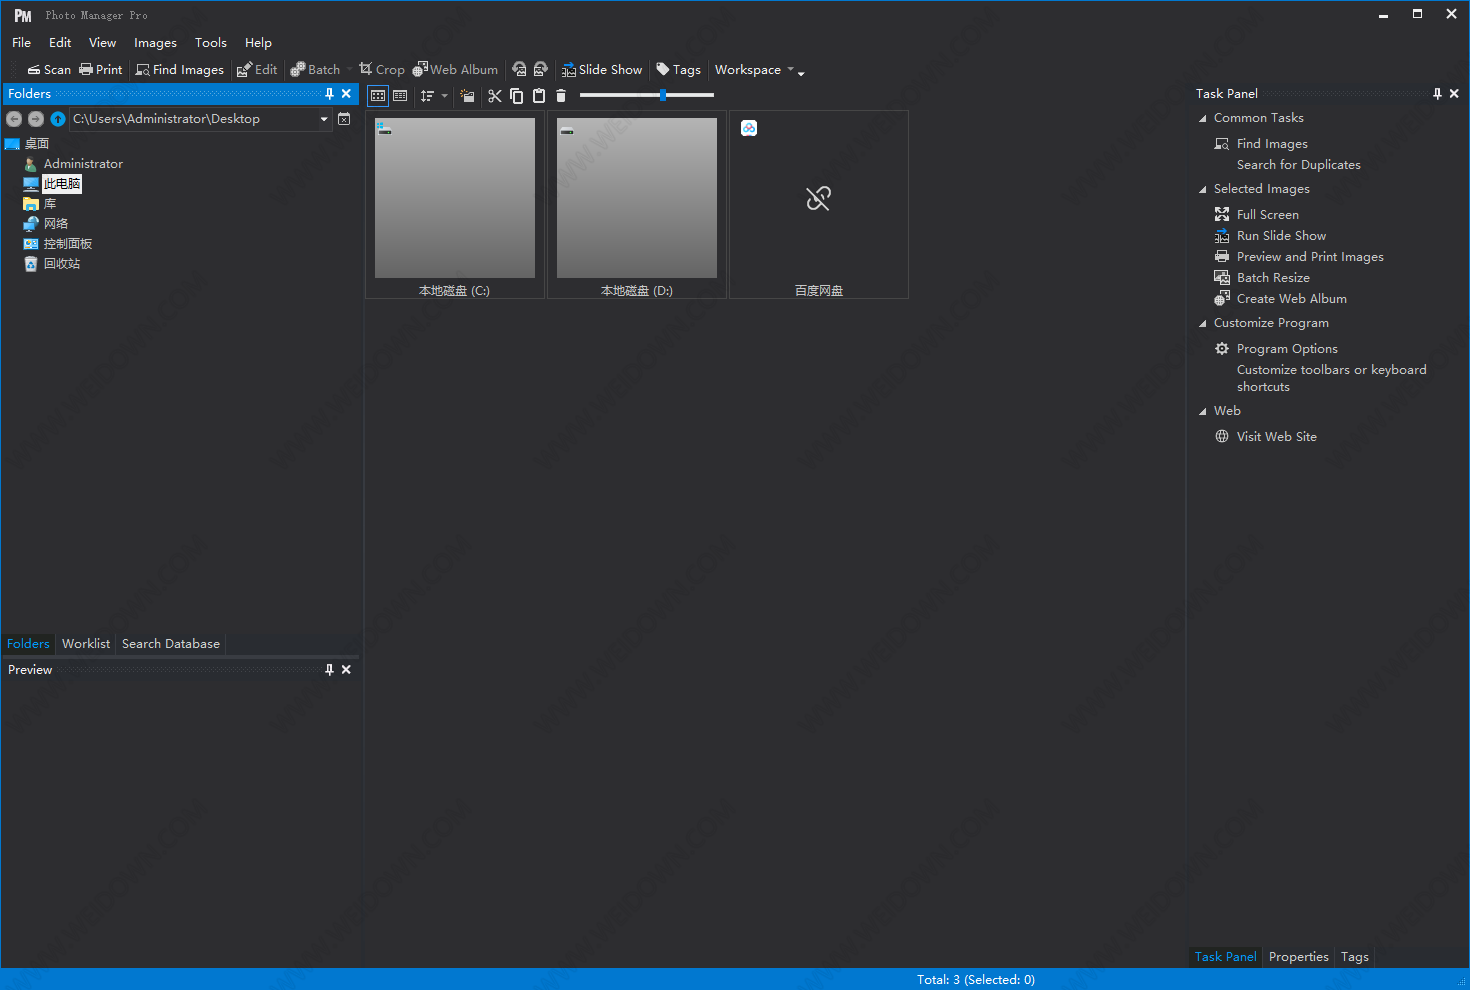Select 此电脑 in the folder tree
The image size is (1470, 990).
click(62, 184)
